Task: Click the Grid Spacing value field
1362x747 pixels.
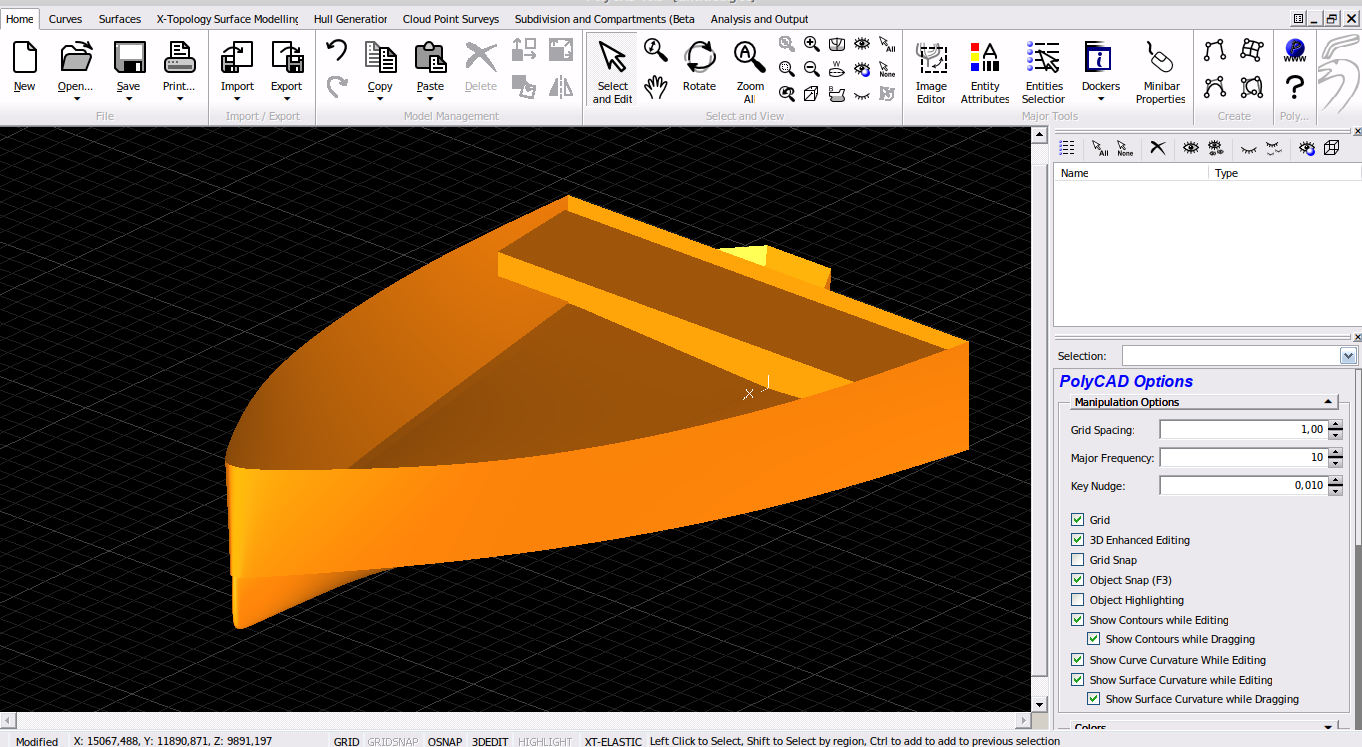Action: (x=1243, y=429)
